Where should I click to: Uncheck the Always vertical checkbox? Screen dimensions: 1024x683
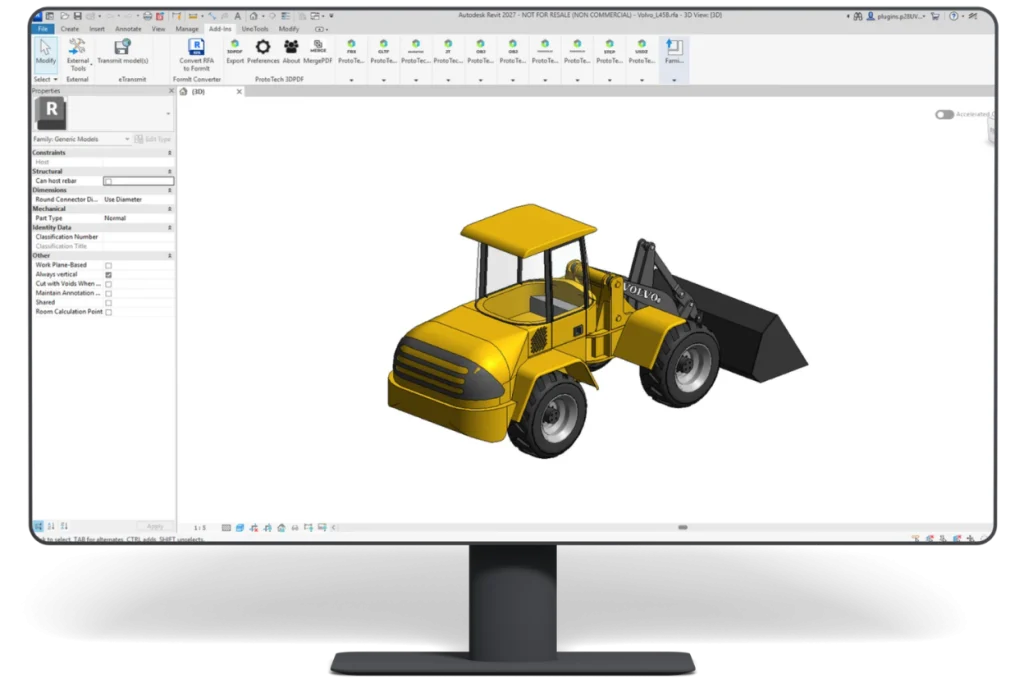[108, 275]
